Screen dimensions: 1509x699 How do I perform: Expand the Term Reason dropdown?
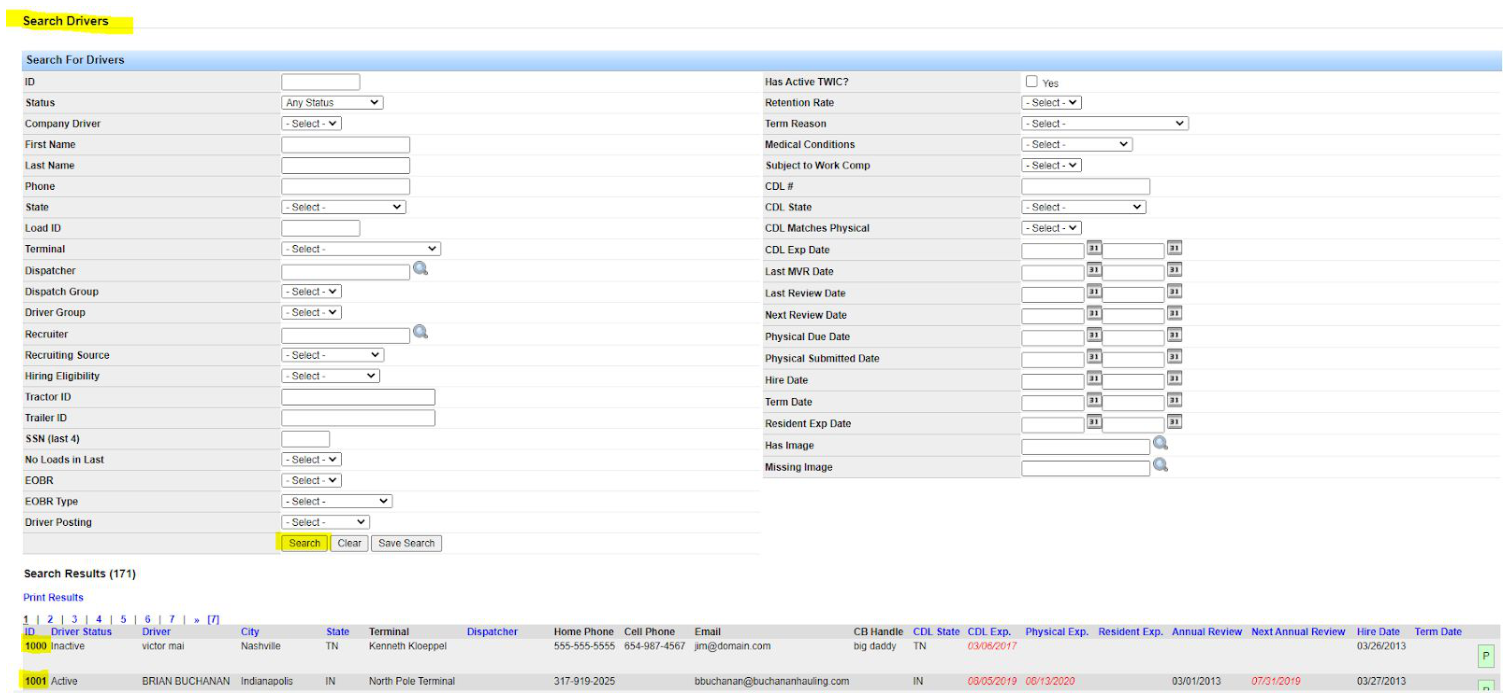click(x=1104, y=124)
